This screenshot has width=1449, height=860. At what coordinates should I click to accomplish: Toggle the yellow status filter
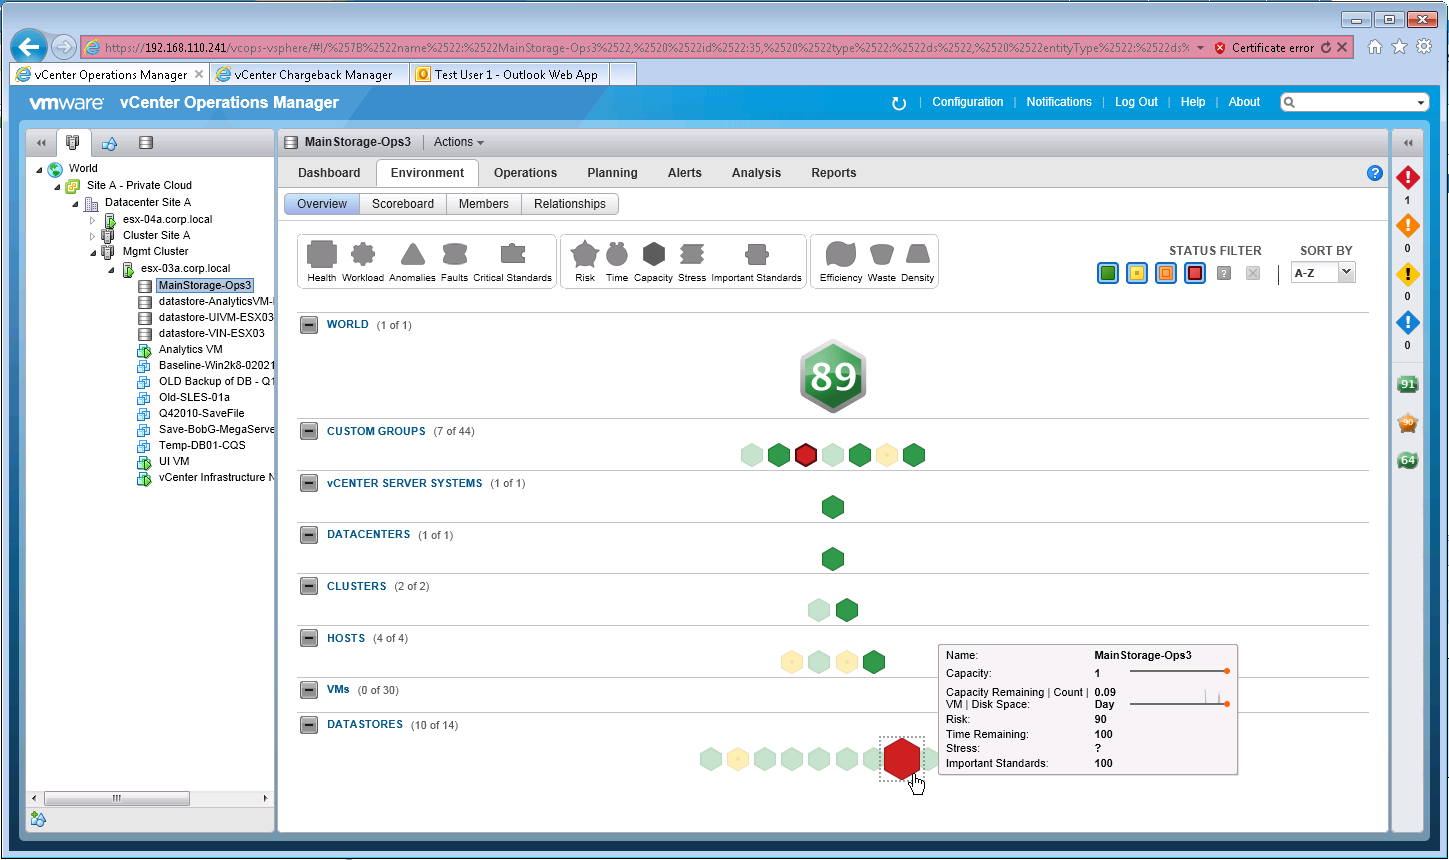tap(1137, 273)
